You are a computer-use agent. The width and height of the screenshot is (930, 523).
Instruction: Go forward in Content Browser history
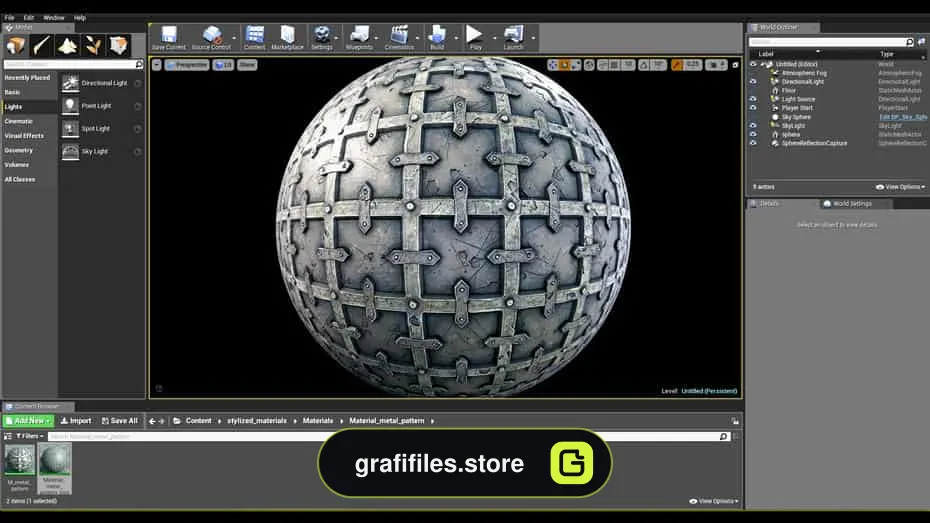161,421
